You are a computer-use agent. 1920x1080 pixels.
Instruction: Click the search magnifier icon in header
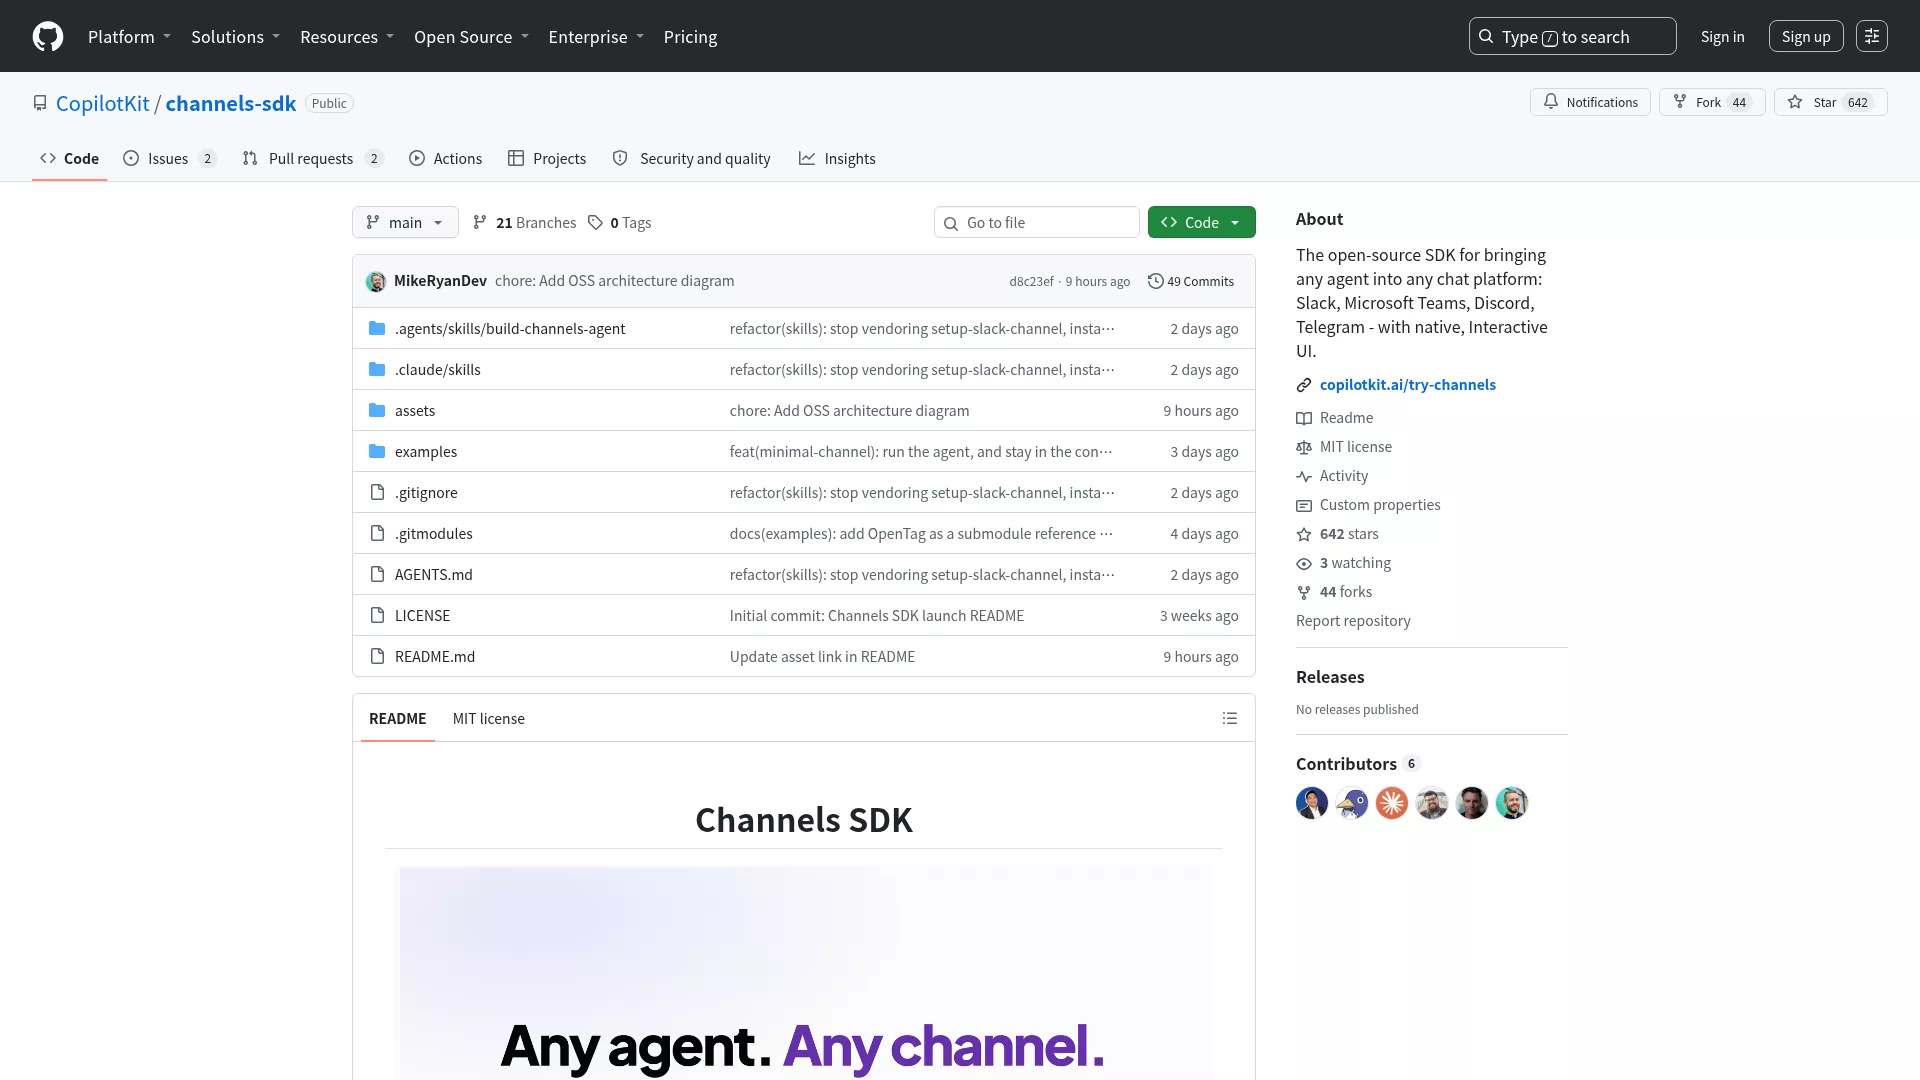point(1486,37)
